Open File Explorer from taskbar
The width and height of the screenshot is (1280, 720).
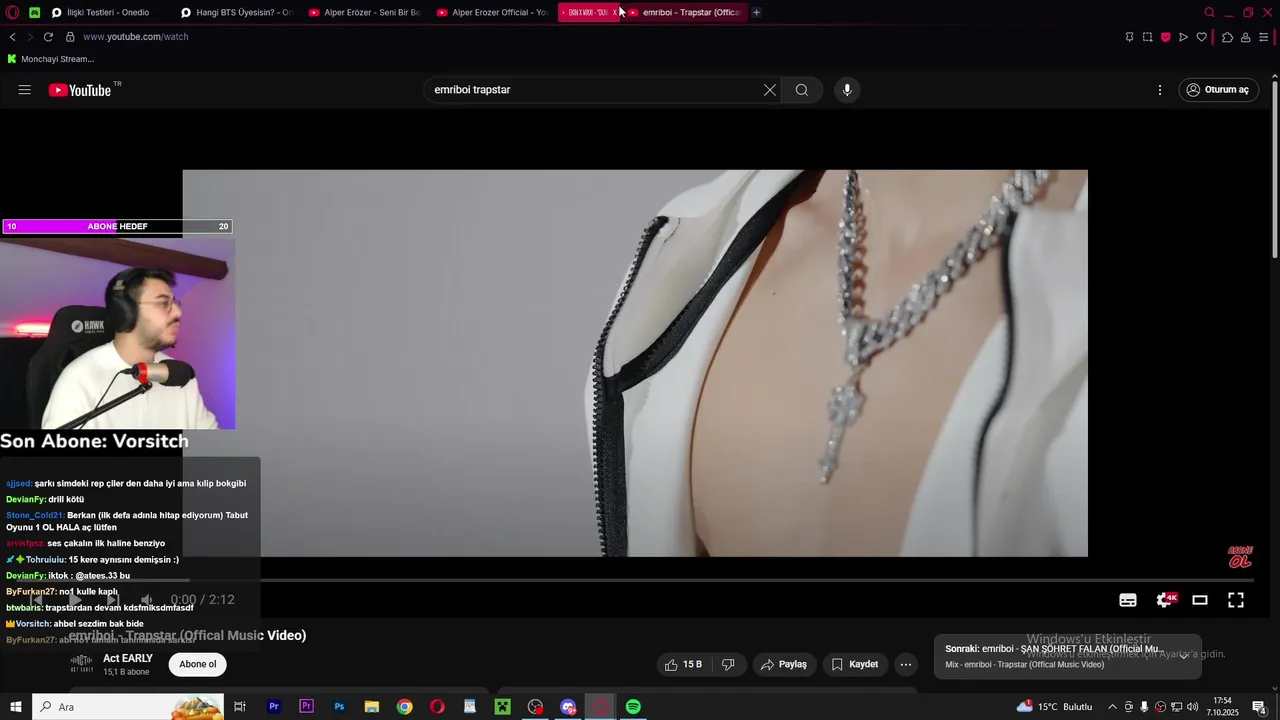(372, 707)
